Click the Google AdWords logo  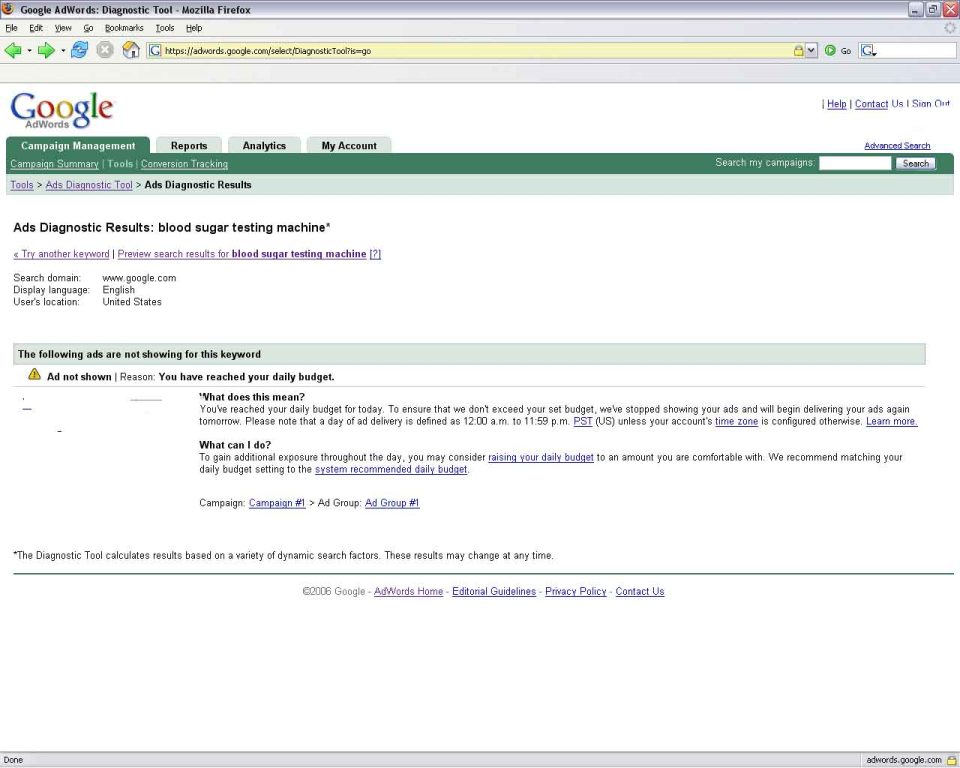pyautogui.click(x=61, y=110)
